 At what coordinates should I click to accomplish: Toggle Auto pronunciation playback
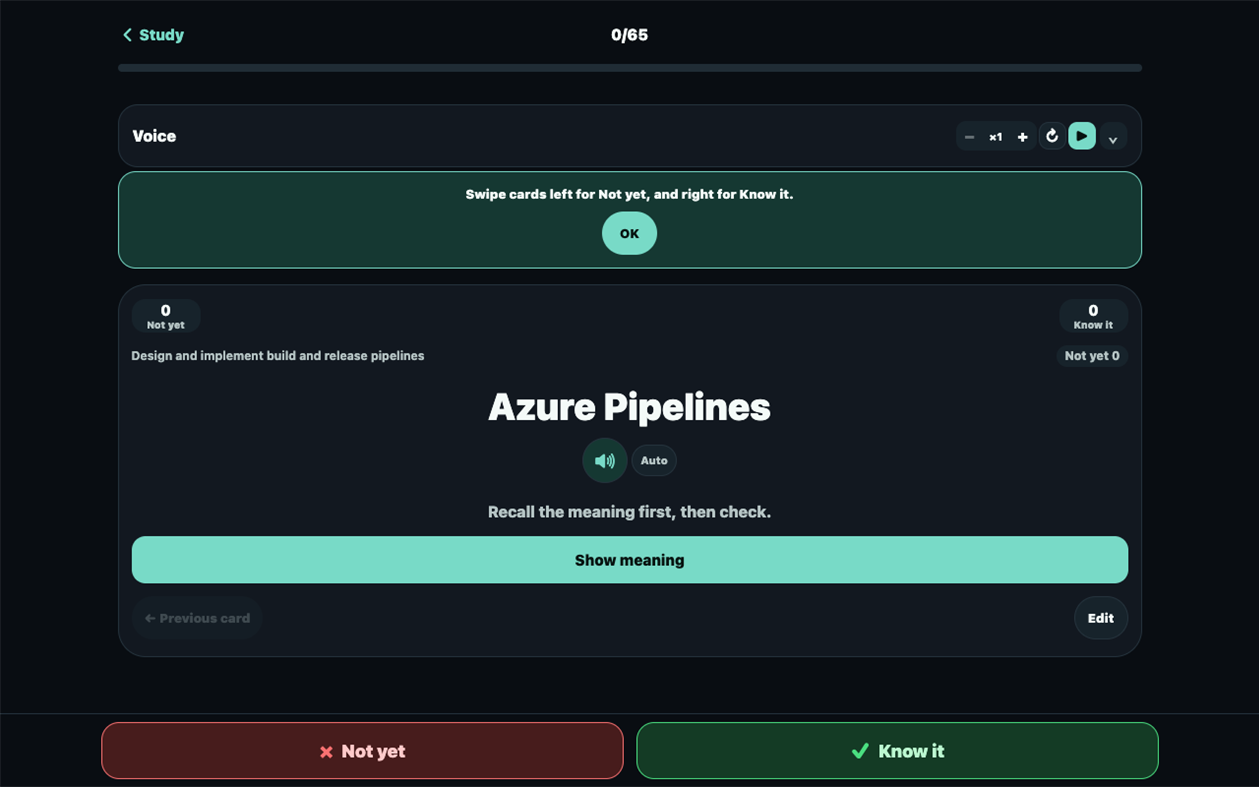click(x=654, y=461)
